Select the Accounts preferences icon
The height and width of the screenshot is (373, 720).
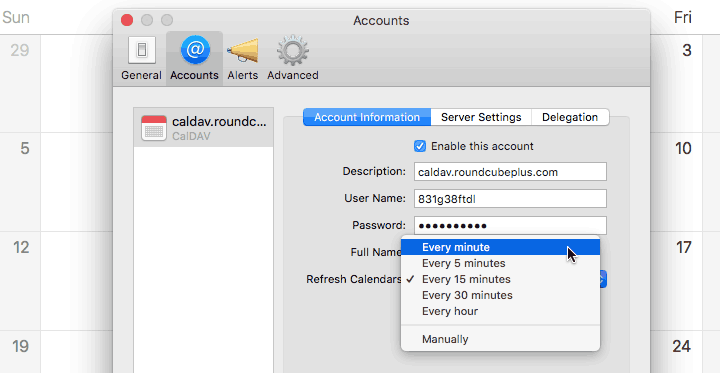pyautogui.click(x=195, y=59)
